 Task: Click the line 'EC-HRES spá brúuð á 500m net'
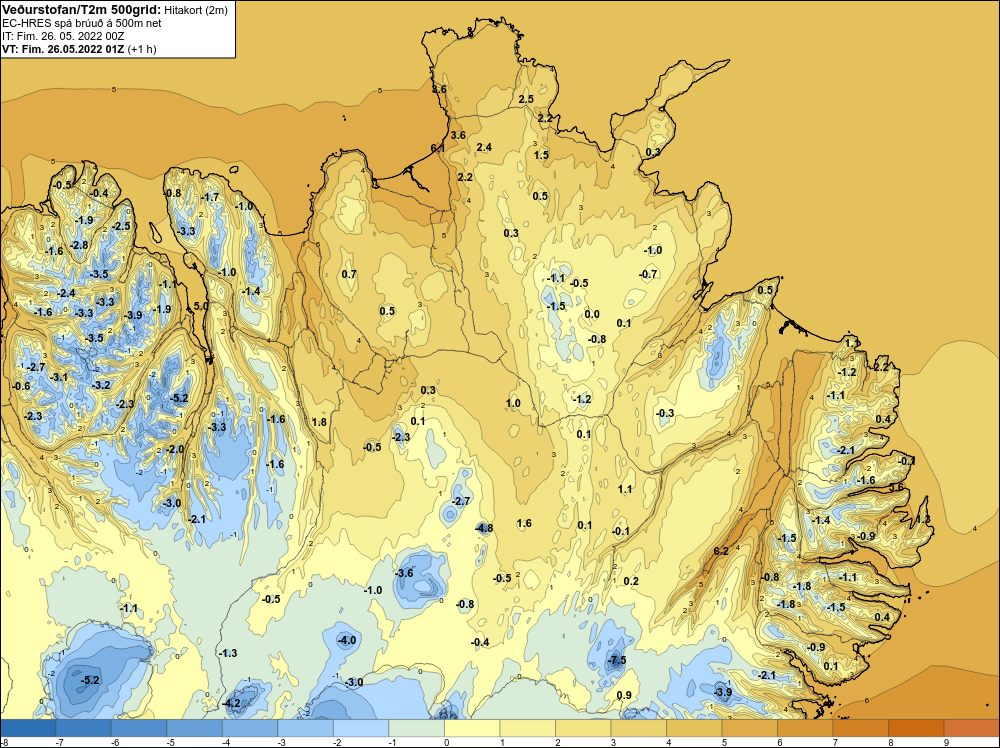click(x=82, y=23)
